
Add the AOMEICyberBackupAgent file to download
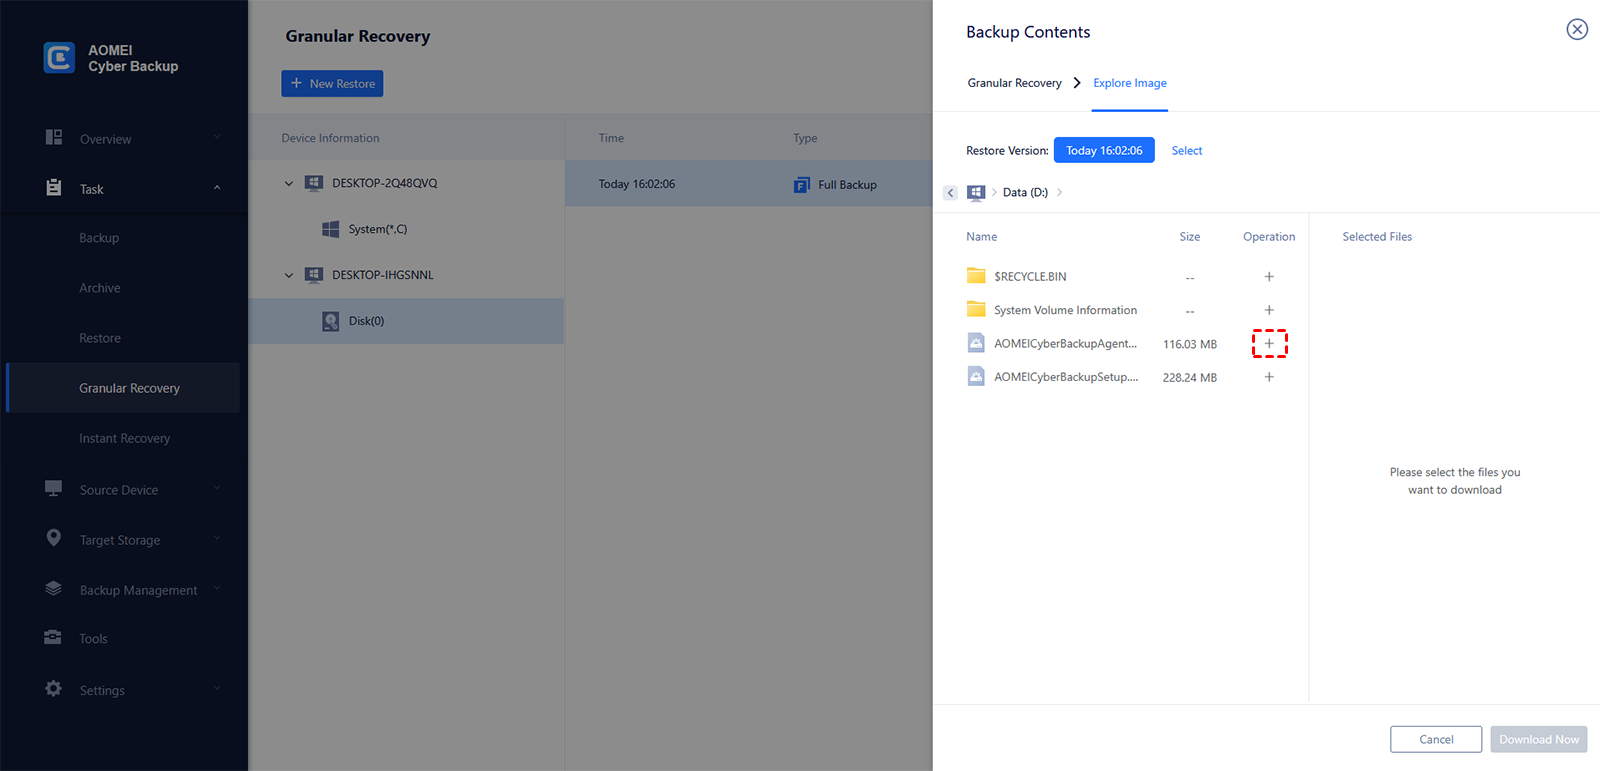(1269, 344)
